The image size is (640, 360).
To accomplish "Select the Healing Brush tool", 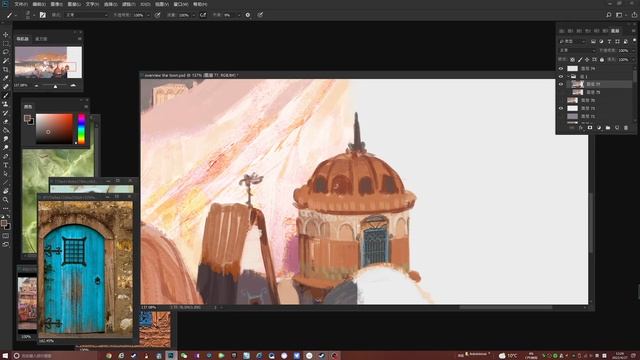I will tap(6, 87).
